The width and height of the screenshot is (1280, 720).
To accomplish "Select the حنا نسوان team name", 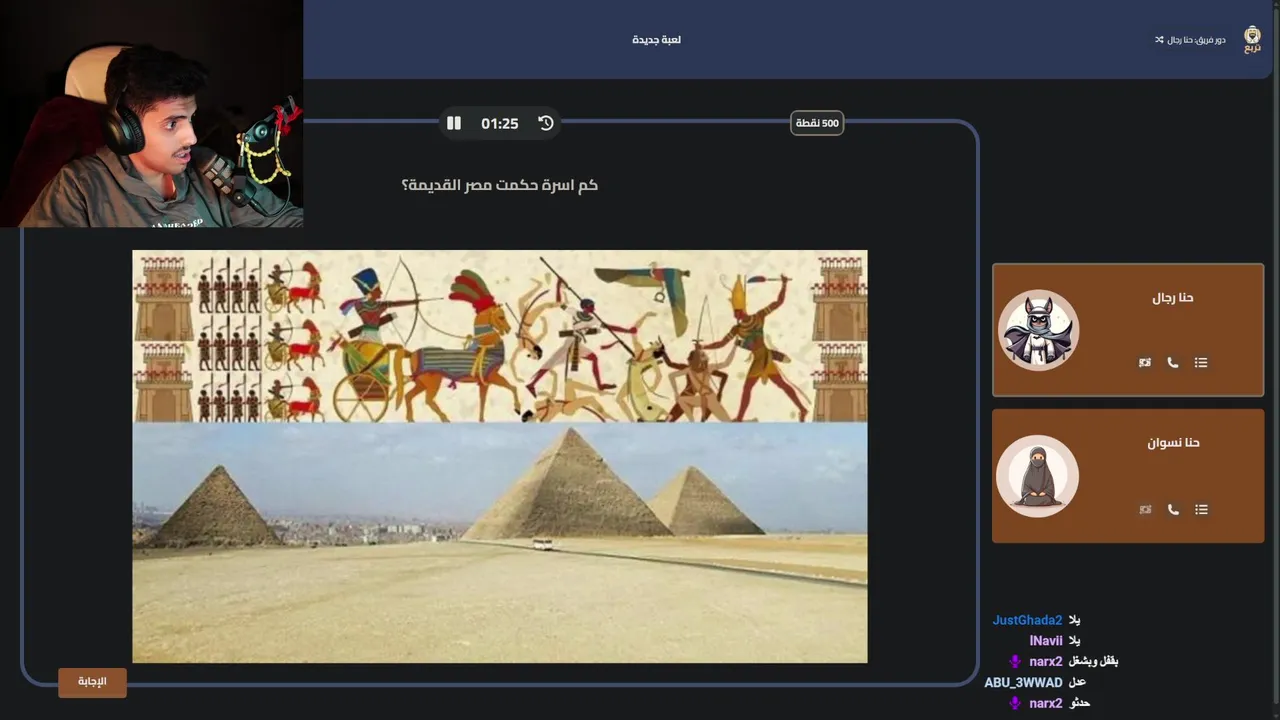I will coord(1173,443).
